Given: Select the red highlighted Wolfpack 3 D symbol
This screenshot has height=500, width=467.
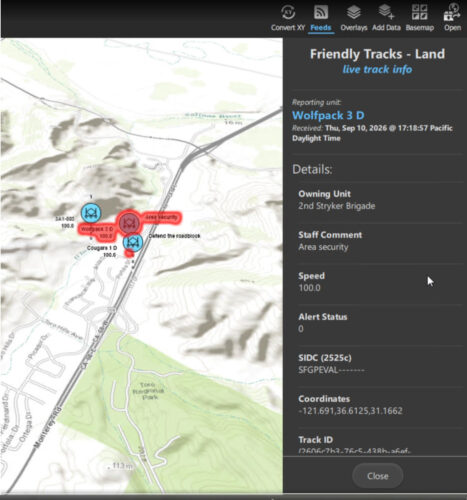Looking at the screenshot, I should [129, 222].
